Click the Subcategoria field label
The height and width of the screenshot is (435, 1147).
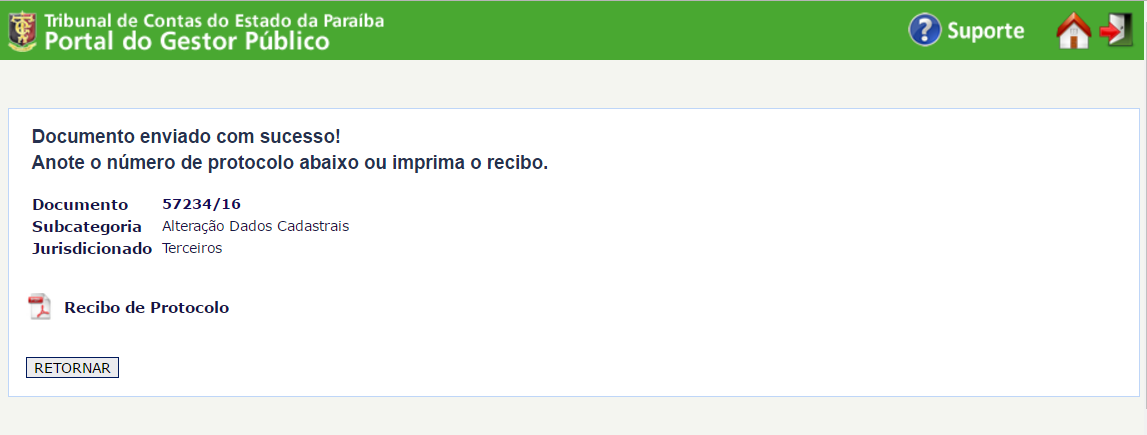86,226
